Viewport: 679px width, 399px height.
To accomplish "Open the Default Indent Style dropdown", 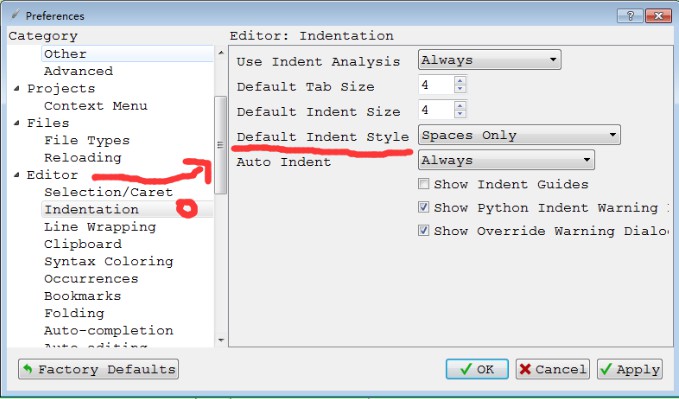I will (x=519, y=135).
